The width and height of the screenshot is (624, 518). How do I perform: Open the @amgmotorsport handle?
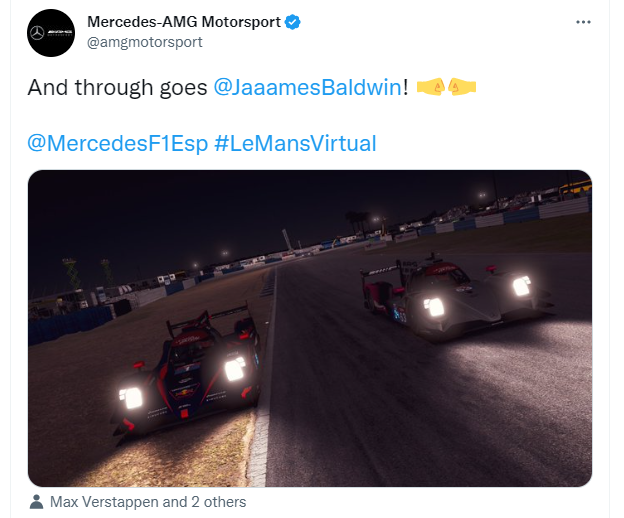(145, 42)
